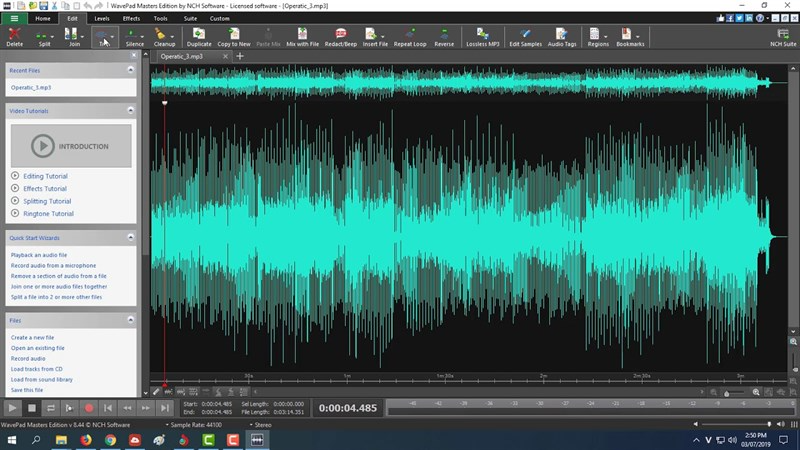Collapse the Quick Start Wizards panel

click(131, 237)
